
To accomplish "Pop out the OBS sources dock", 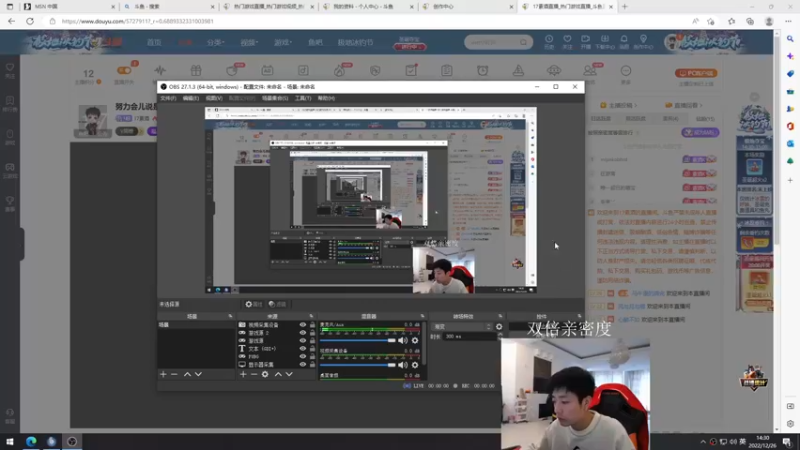I will [311, 316].
